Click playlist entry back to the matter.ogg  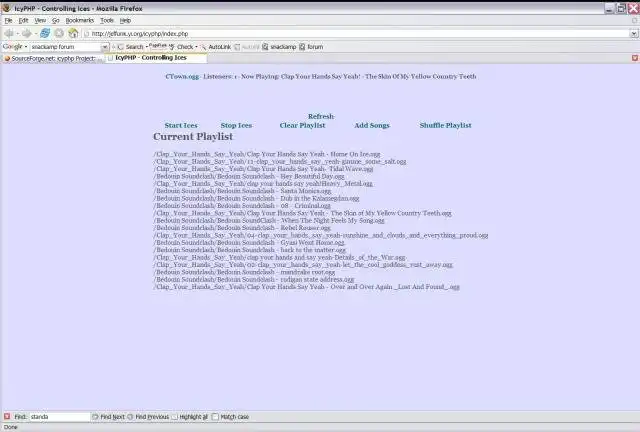250,250
